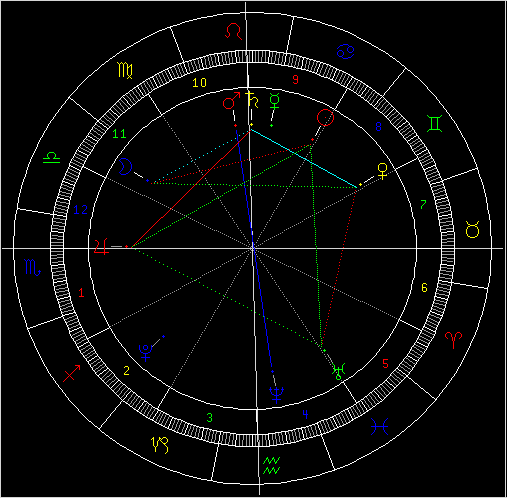Click the red Mars planet glyph
The image size is (507, 498).
tap(231, 101)
